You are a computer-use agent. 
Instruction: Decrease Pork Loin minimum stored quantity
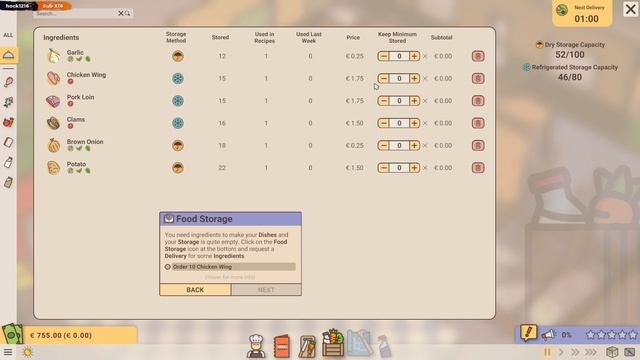point(383,101)
